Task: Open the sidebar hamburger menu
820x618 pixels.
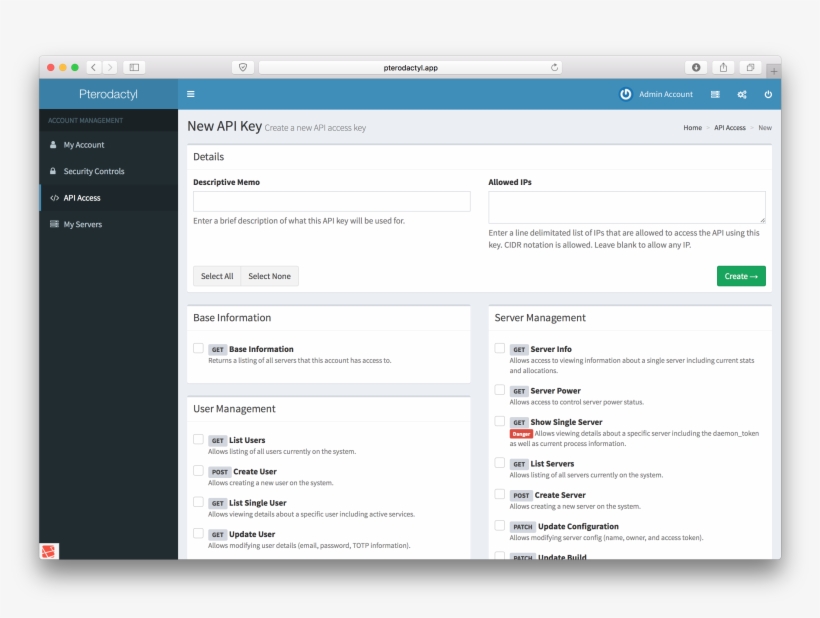Action: click(x=190, y=94)
